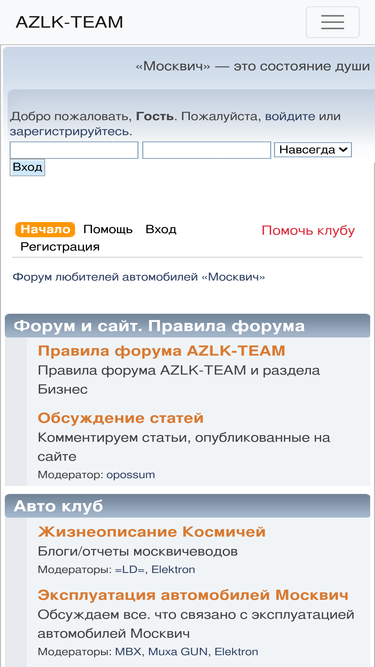This screenshot has height=667, width=375.
Task: Click the Вход submit button
Action: coord(27,167)
